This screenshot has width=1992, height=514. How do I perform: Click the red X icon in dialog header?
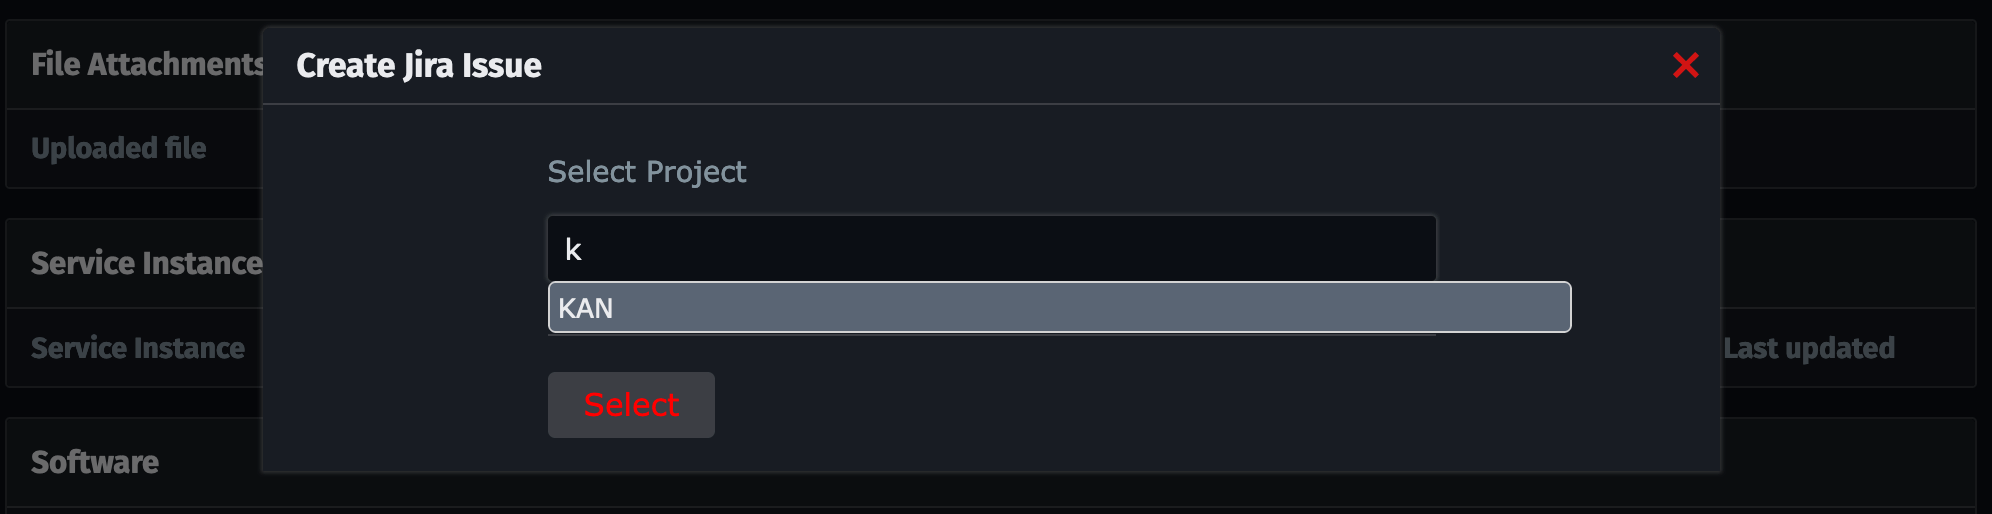click(x=1685, y=66)
